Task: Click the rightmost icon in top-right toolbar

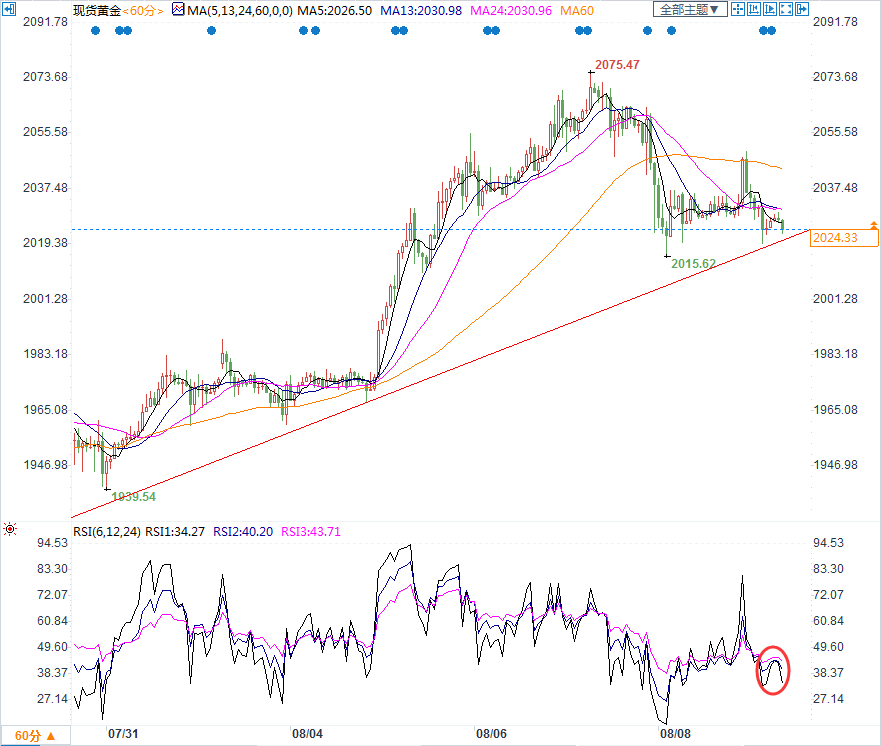Action: [x=800, y=9]
